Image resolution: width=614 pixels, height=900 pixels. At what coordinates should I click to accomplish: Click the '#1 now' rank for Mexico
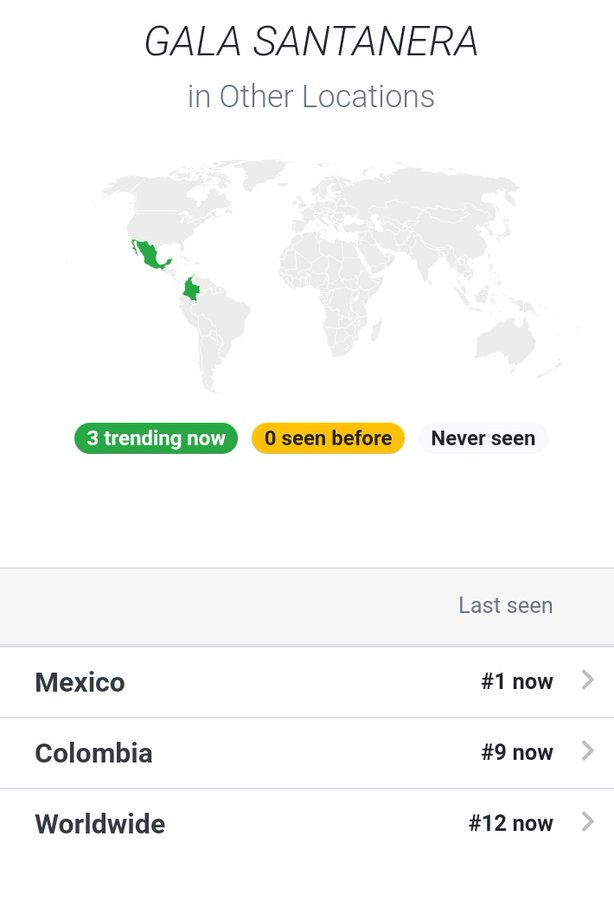click(x=517, y=682)
